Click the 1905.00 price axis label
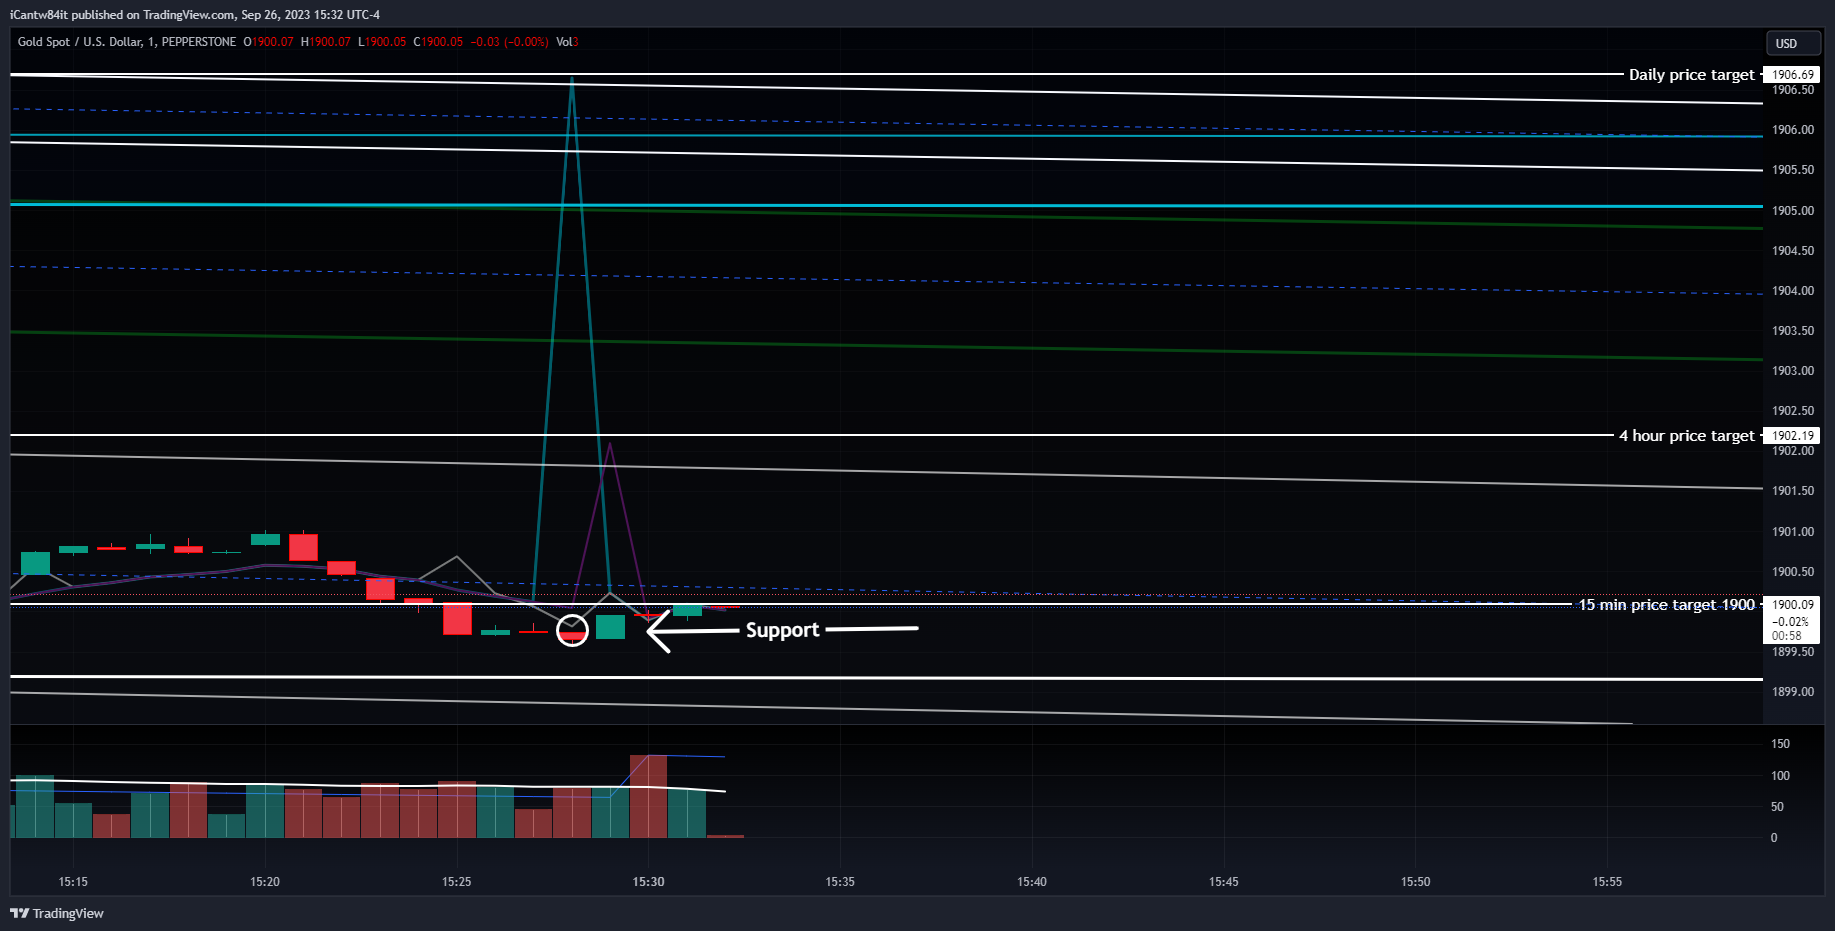The width and height of the screenshot is (1835, 931). pyautogui.click(x=1792, y=211)
